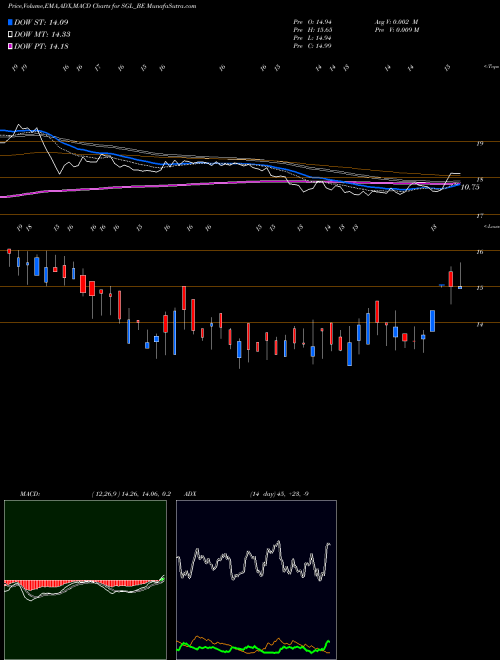Click the '10.75' label on EMA chart
The image size is (500, 660).
470,187
